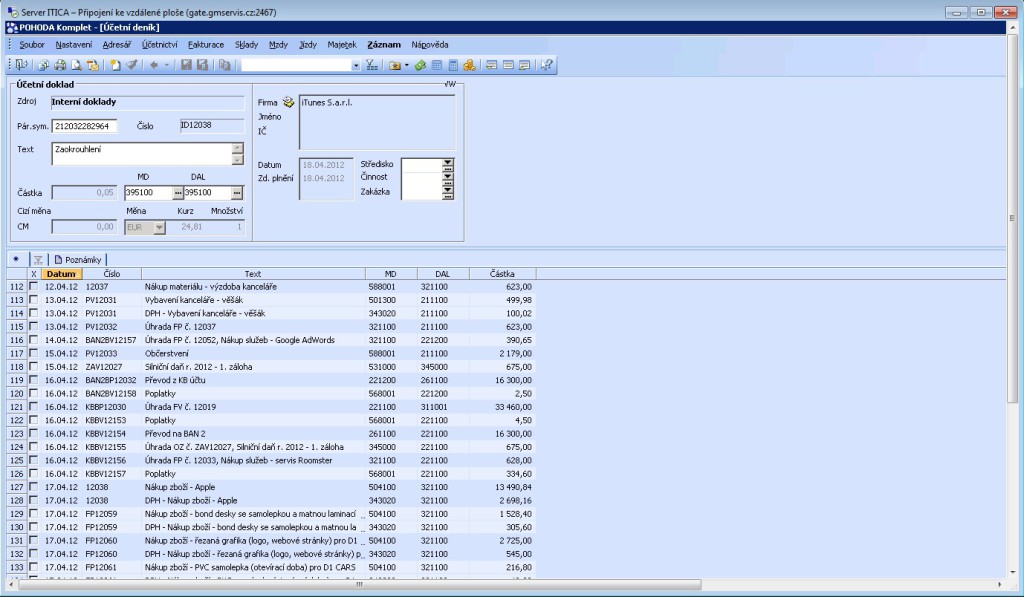Image resolution: width=1024 pixels, height=597 pixels.
Task: Click into the Pár.sym. input field
Action: coord(84,126)
